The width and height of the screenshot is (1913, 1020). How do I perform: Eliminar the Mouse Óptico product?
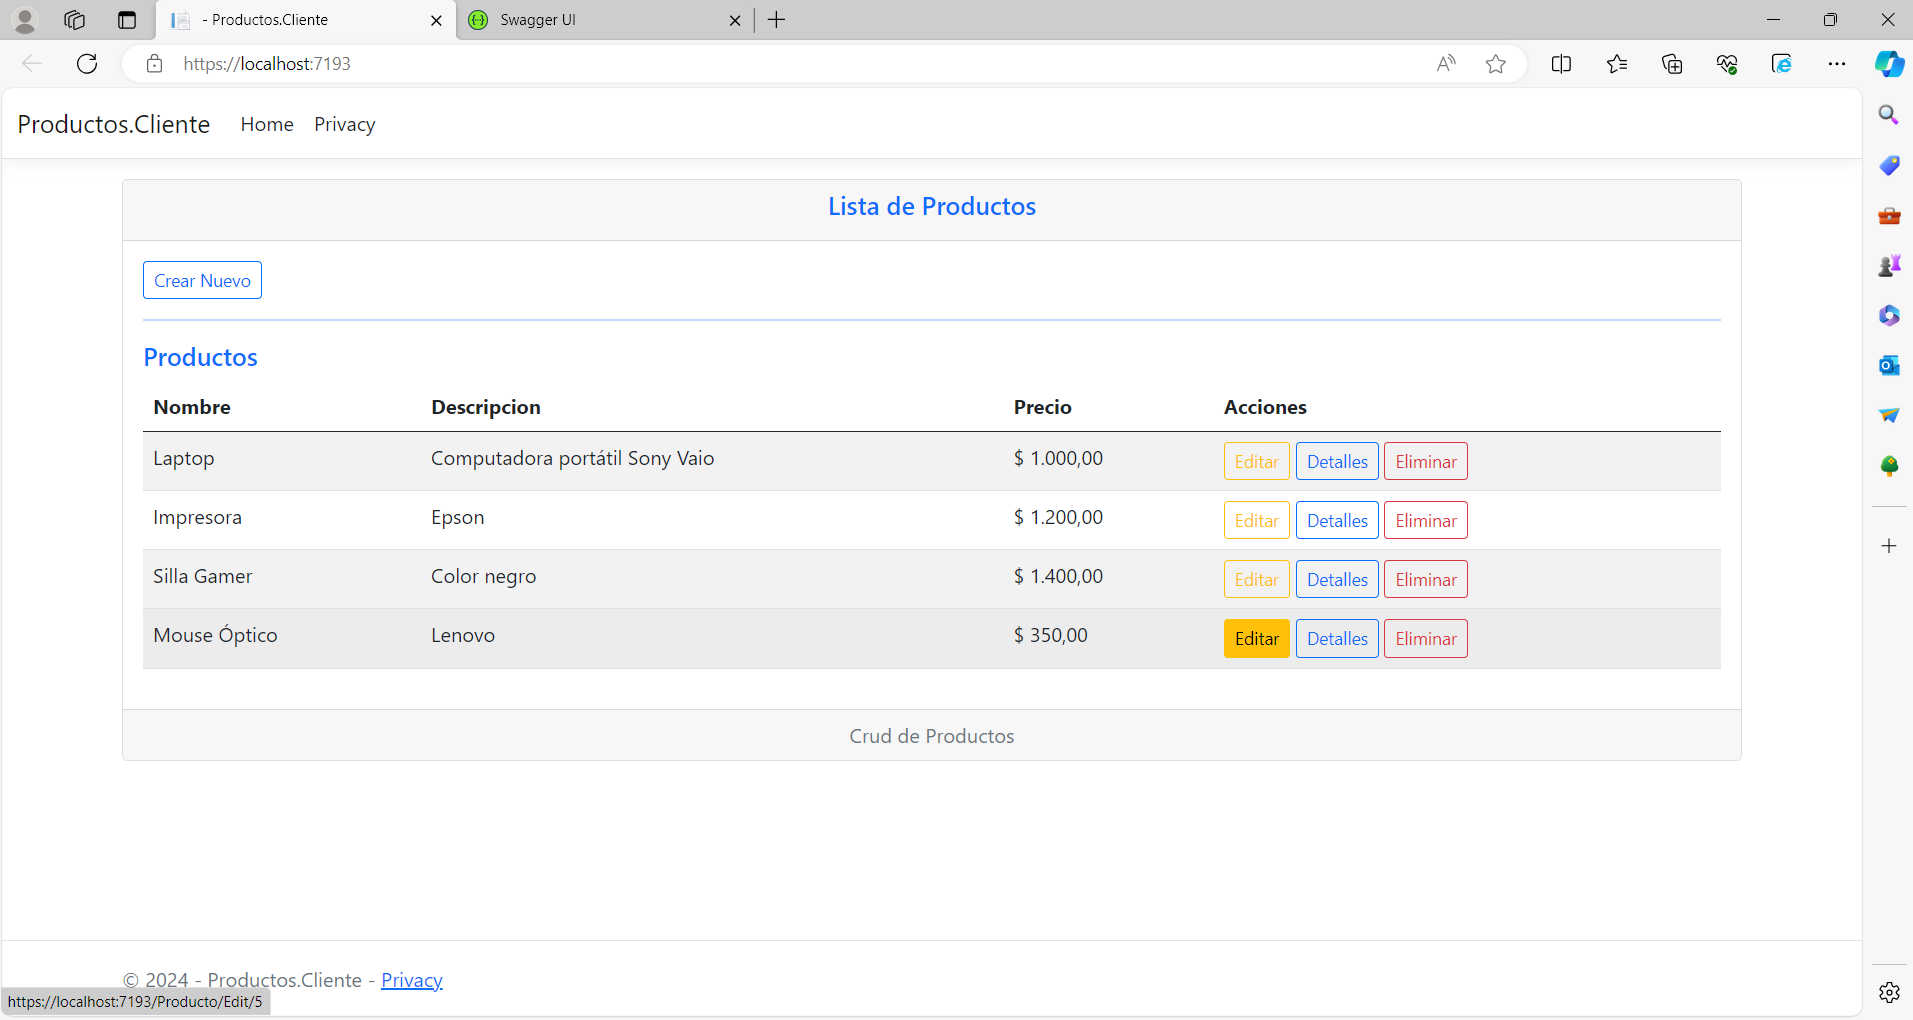(x=1425, y=638)
